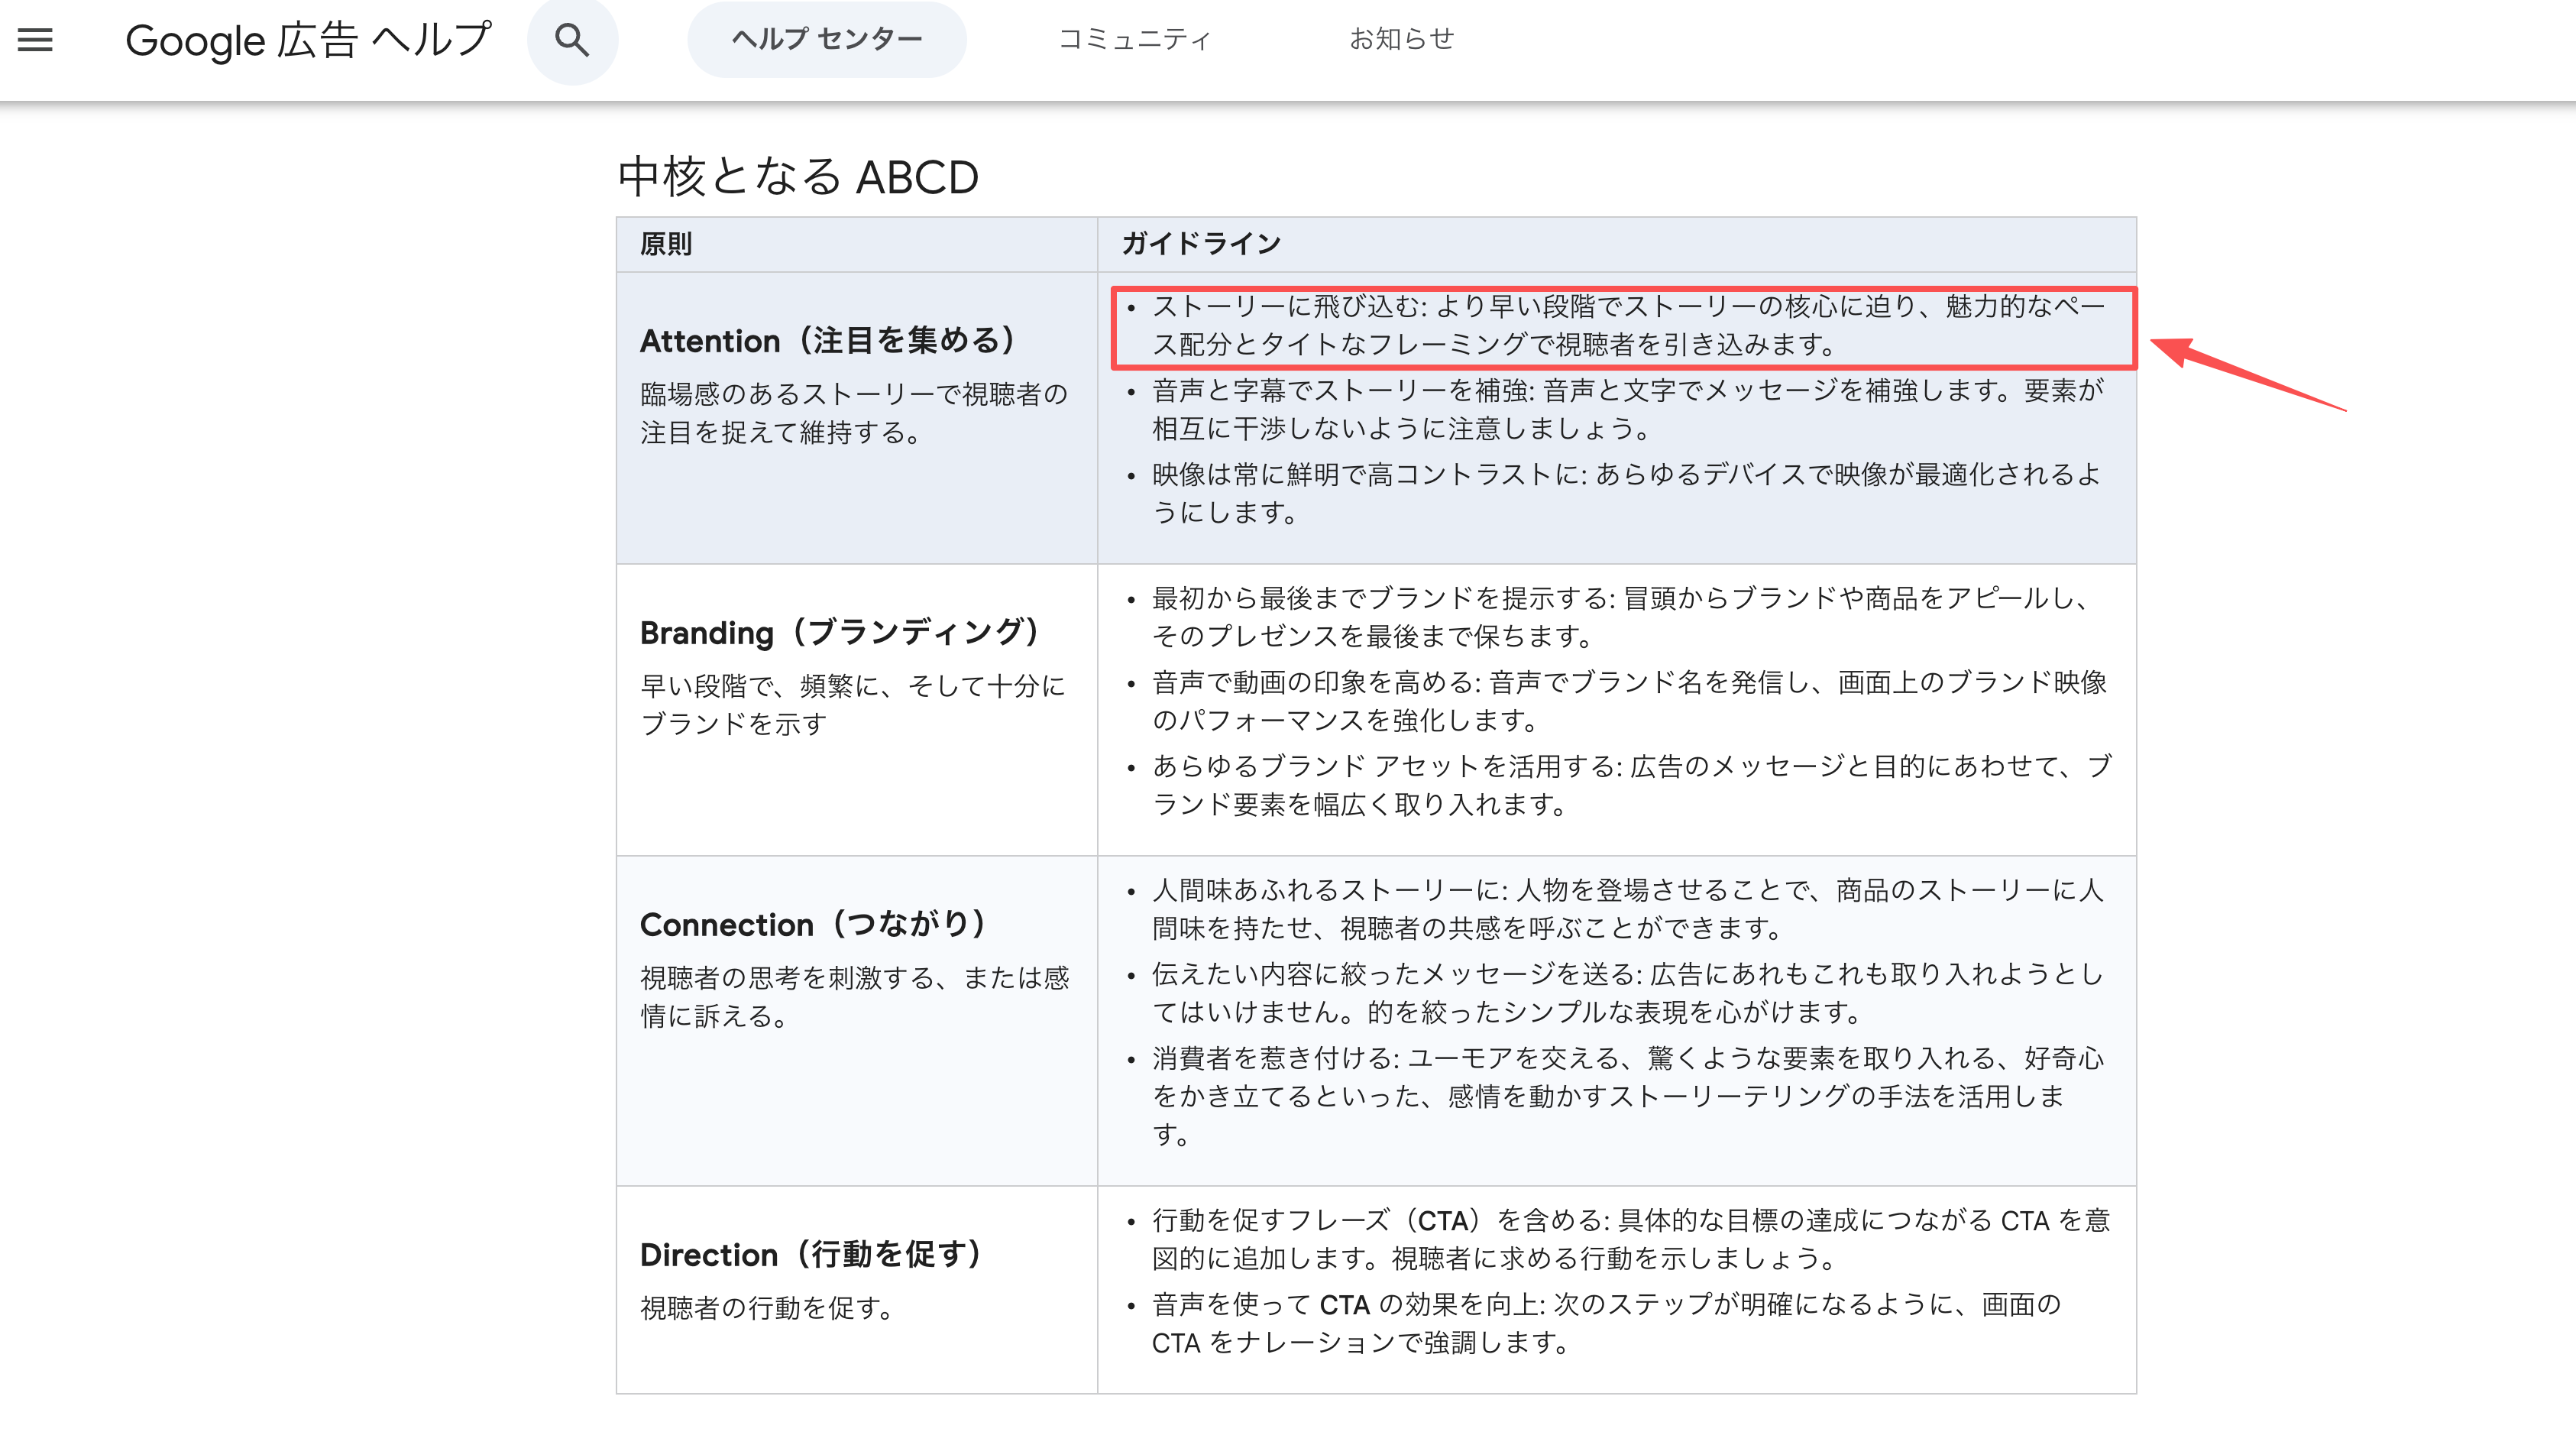This screenshot has width=2576, height=1432.
Task: Click the 臨場感のあるストーリー description text
Action: click(854, 413)
